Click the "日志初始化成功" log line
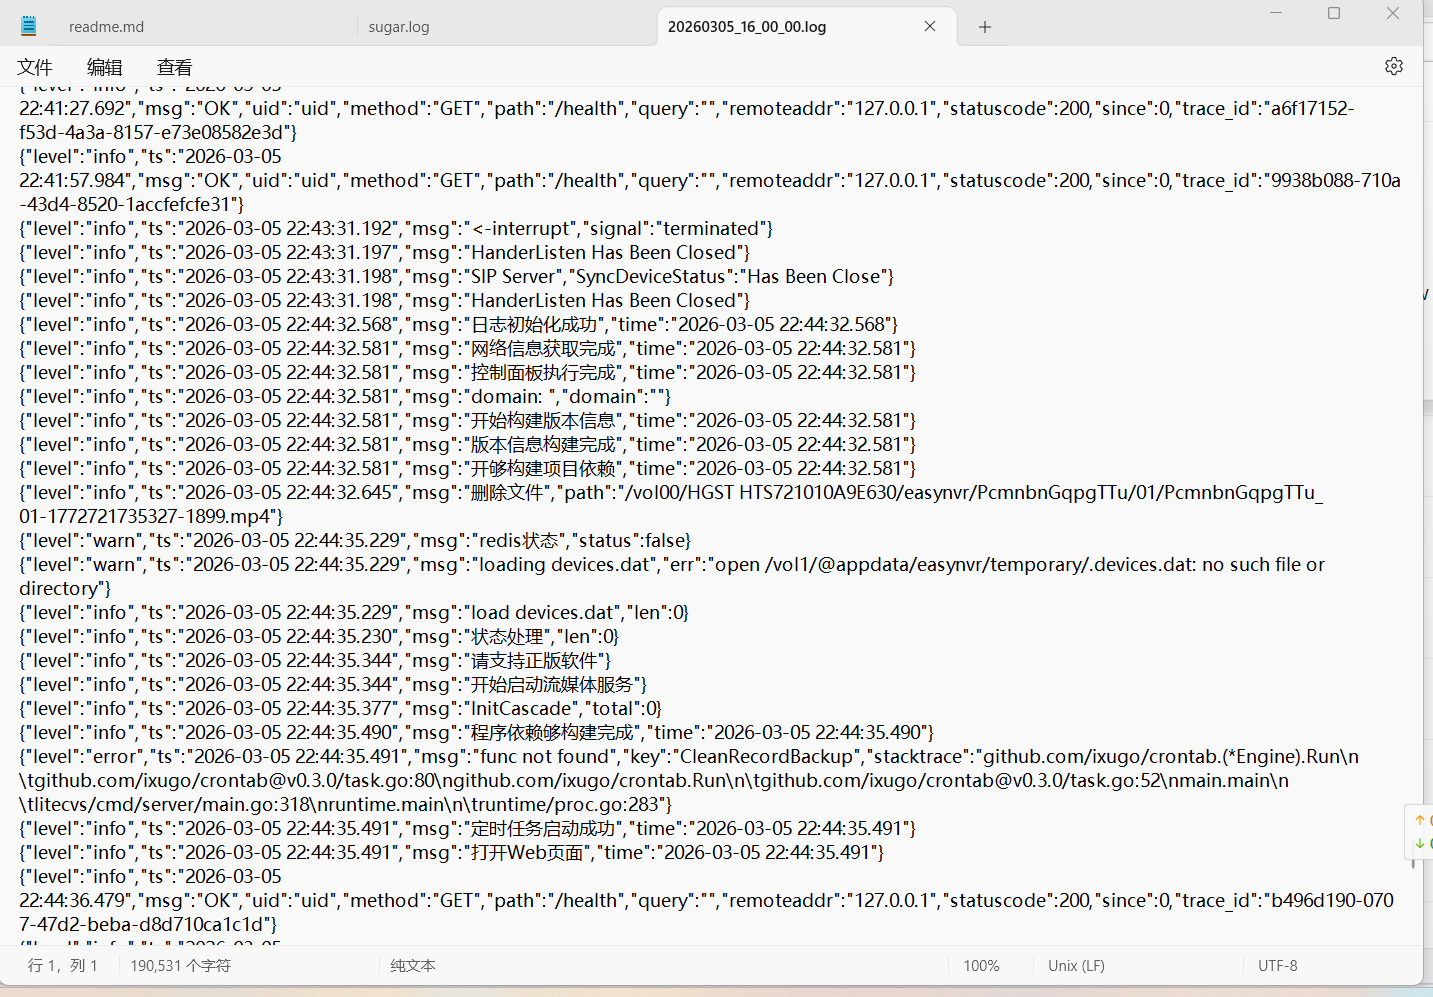Image resolution: width=1433 pixels, height=997 pixels. tap(459, 325)
